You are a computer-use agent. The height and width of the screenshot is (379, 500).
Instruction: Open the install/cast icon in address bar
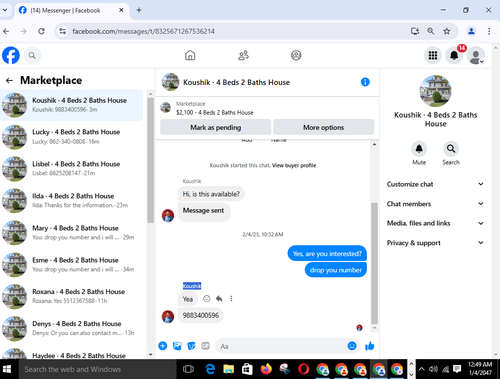(x=415, y=31)
